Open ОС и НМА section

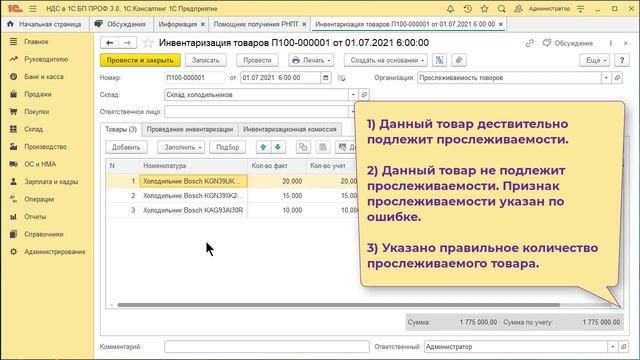40,164
